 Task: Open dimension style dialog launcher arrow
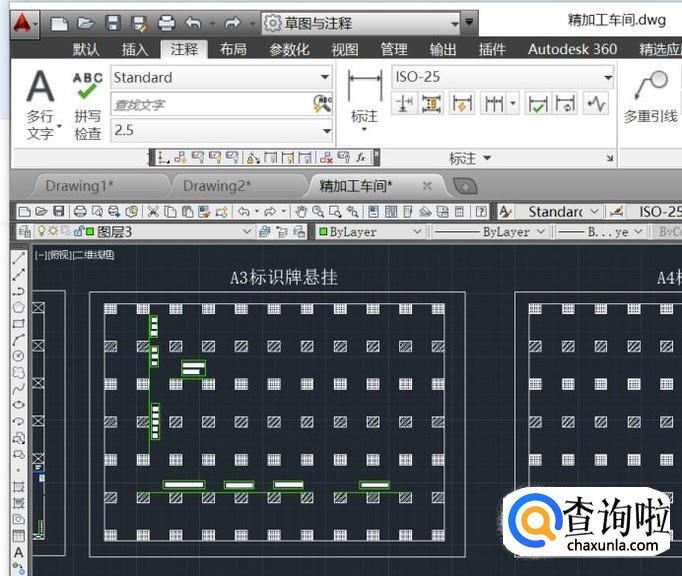pos(610,159)
